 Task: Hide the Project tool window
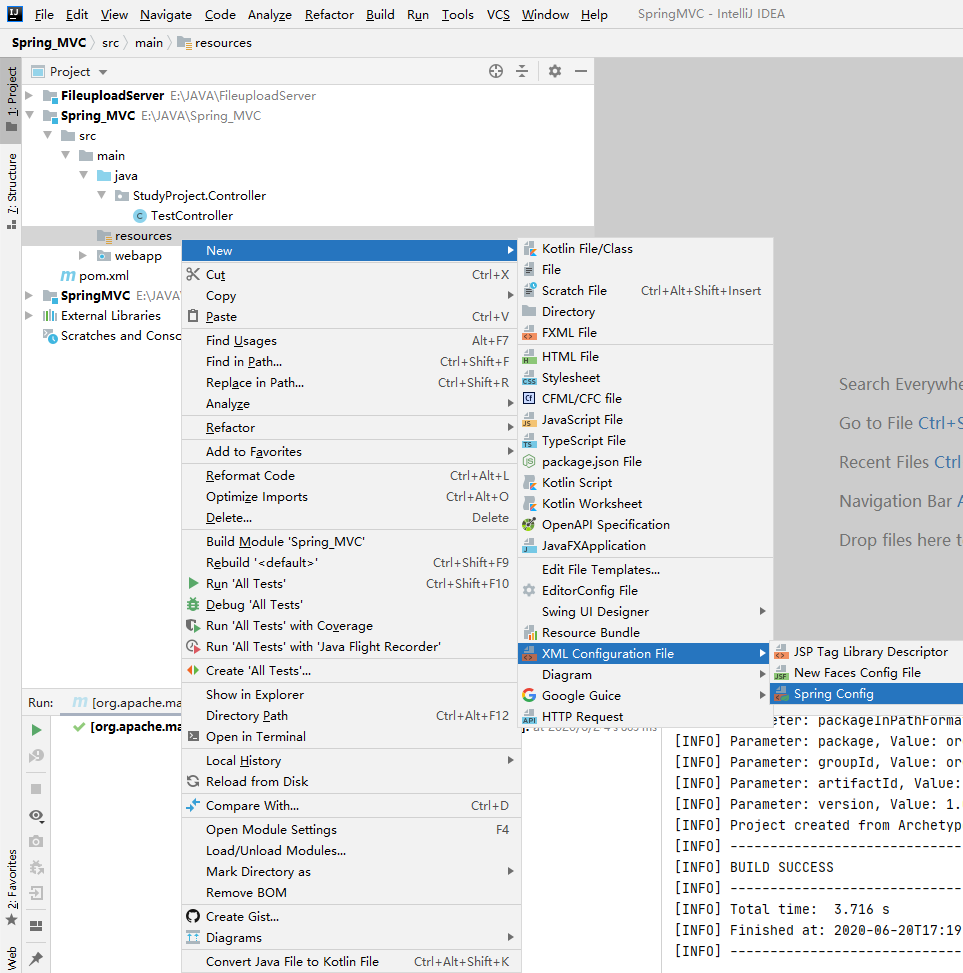[x=581, y=71]
